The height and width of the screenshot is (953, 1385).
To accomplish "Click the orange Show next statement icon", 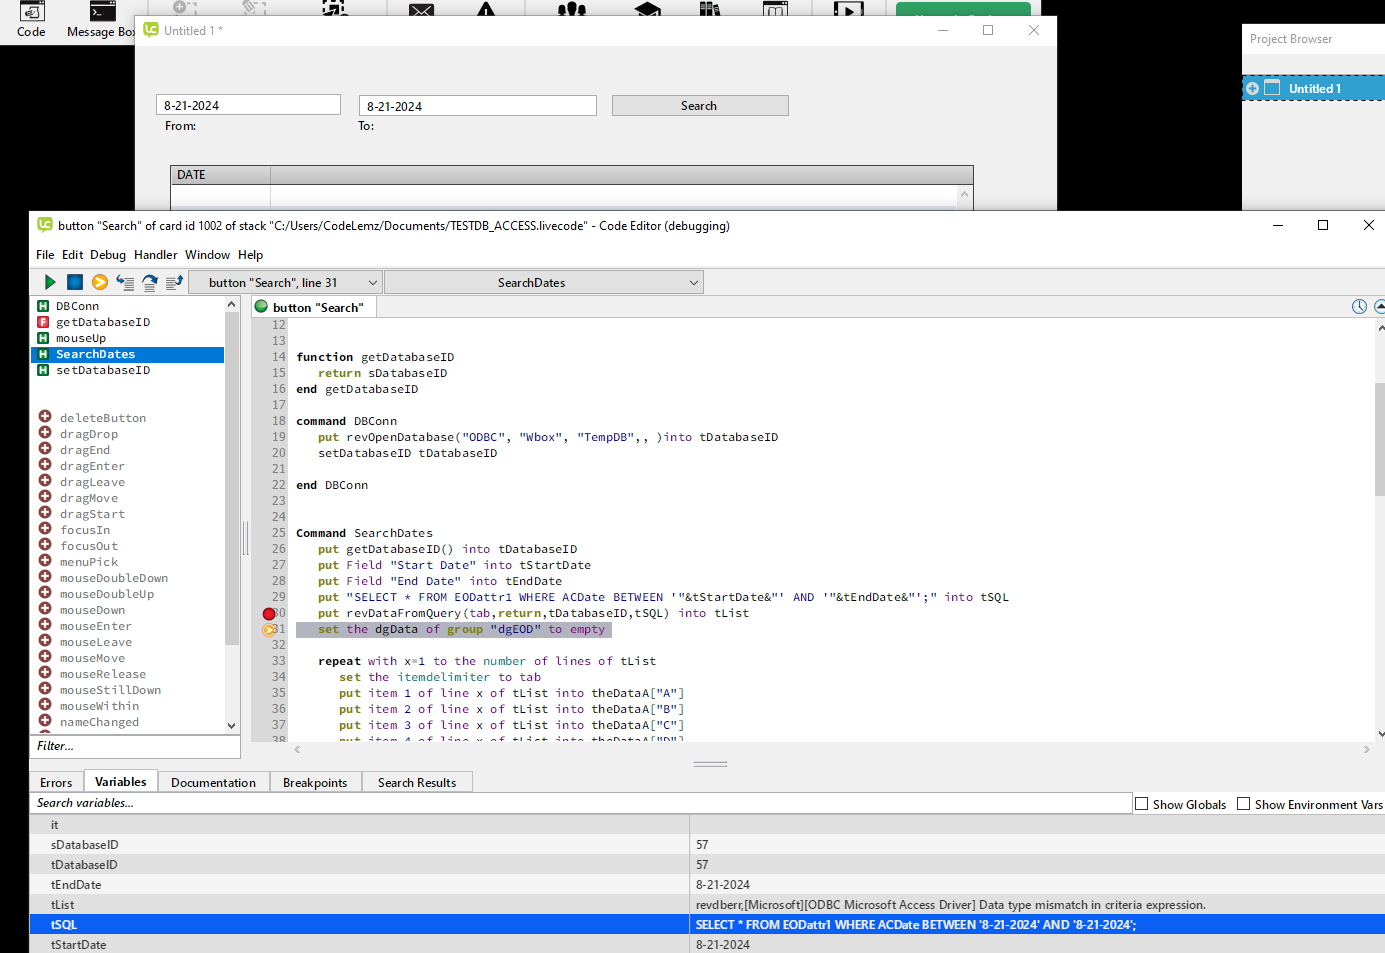I will [x=100, y=283].
